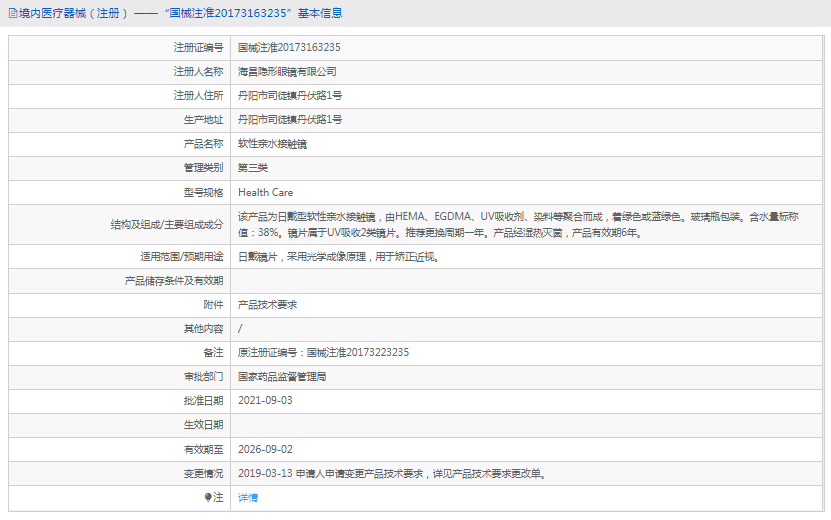
Task: Click the 管理类别 label
Action: [204, 168]
